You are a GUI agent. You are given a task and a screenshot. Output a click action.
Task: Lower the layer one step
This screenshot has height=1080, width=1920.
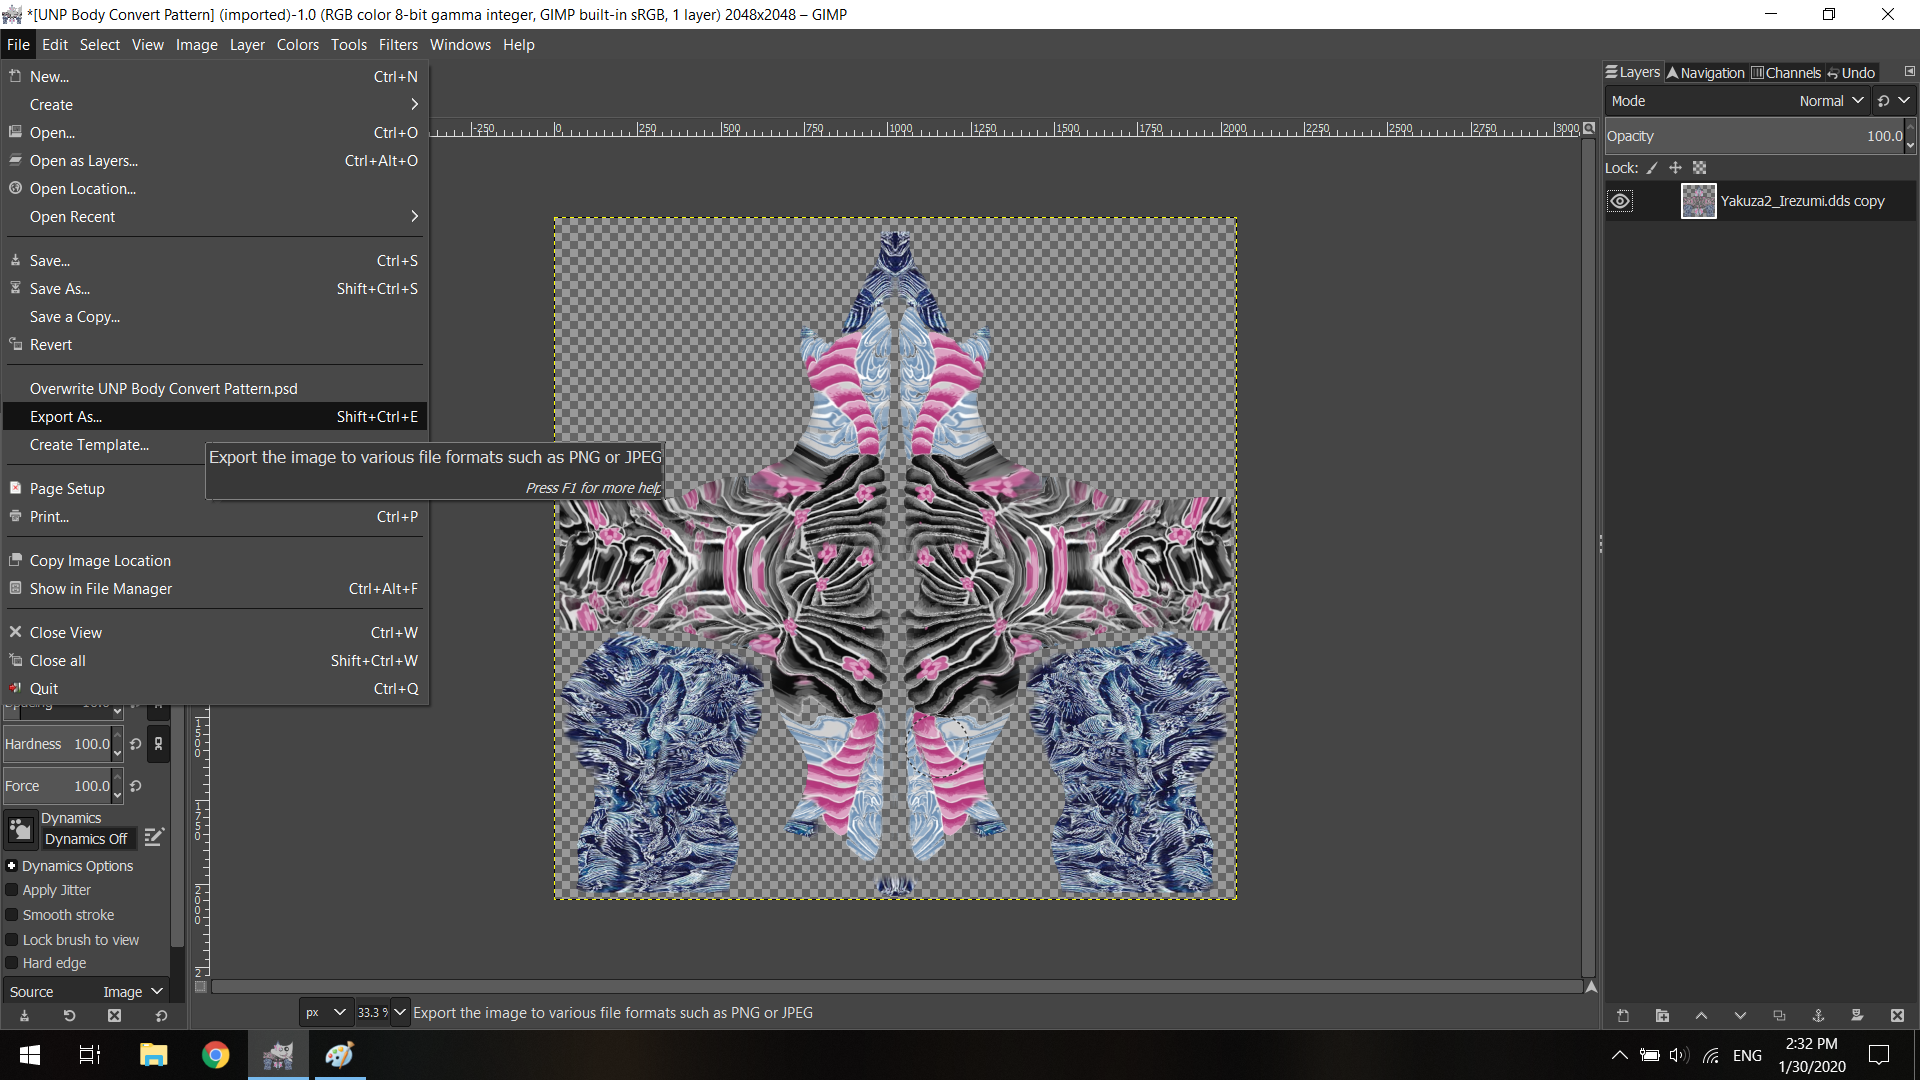(x=1740, y=1016)
